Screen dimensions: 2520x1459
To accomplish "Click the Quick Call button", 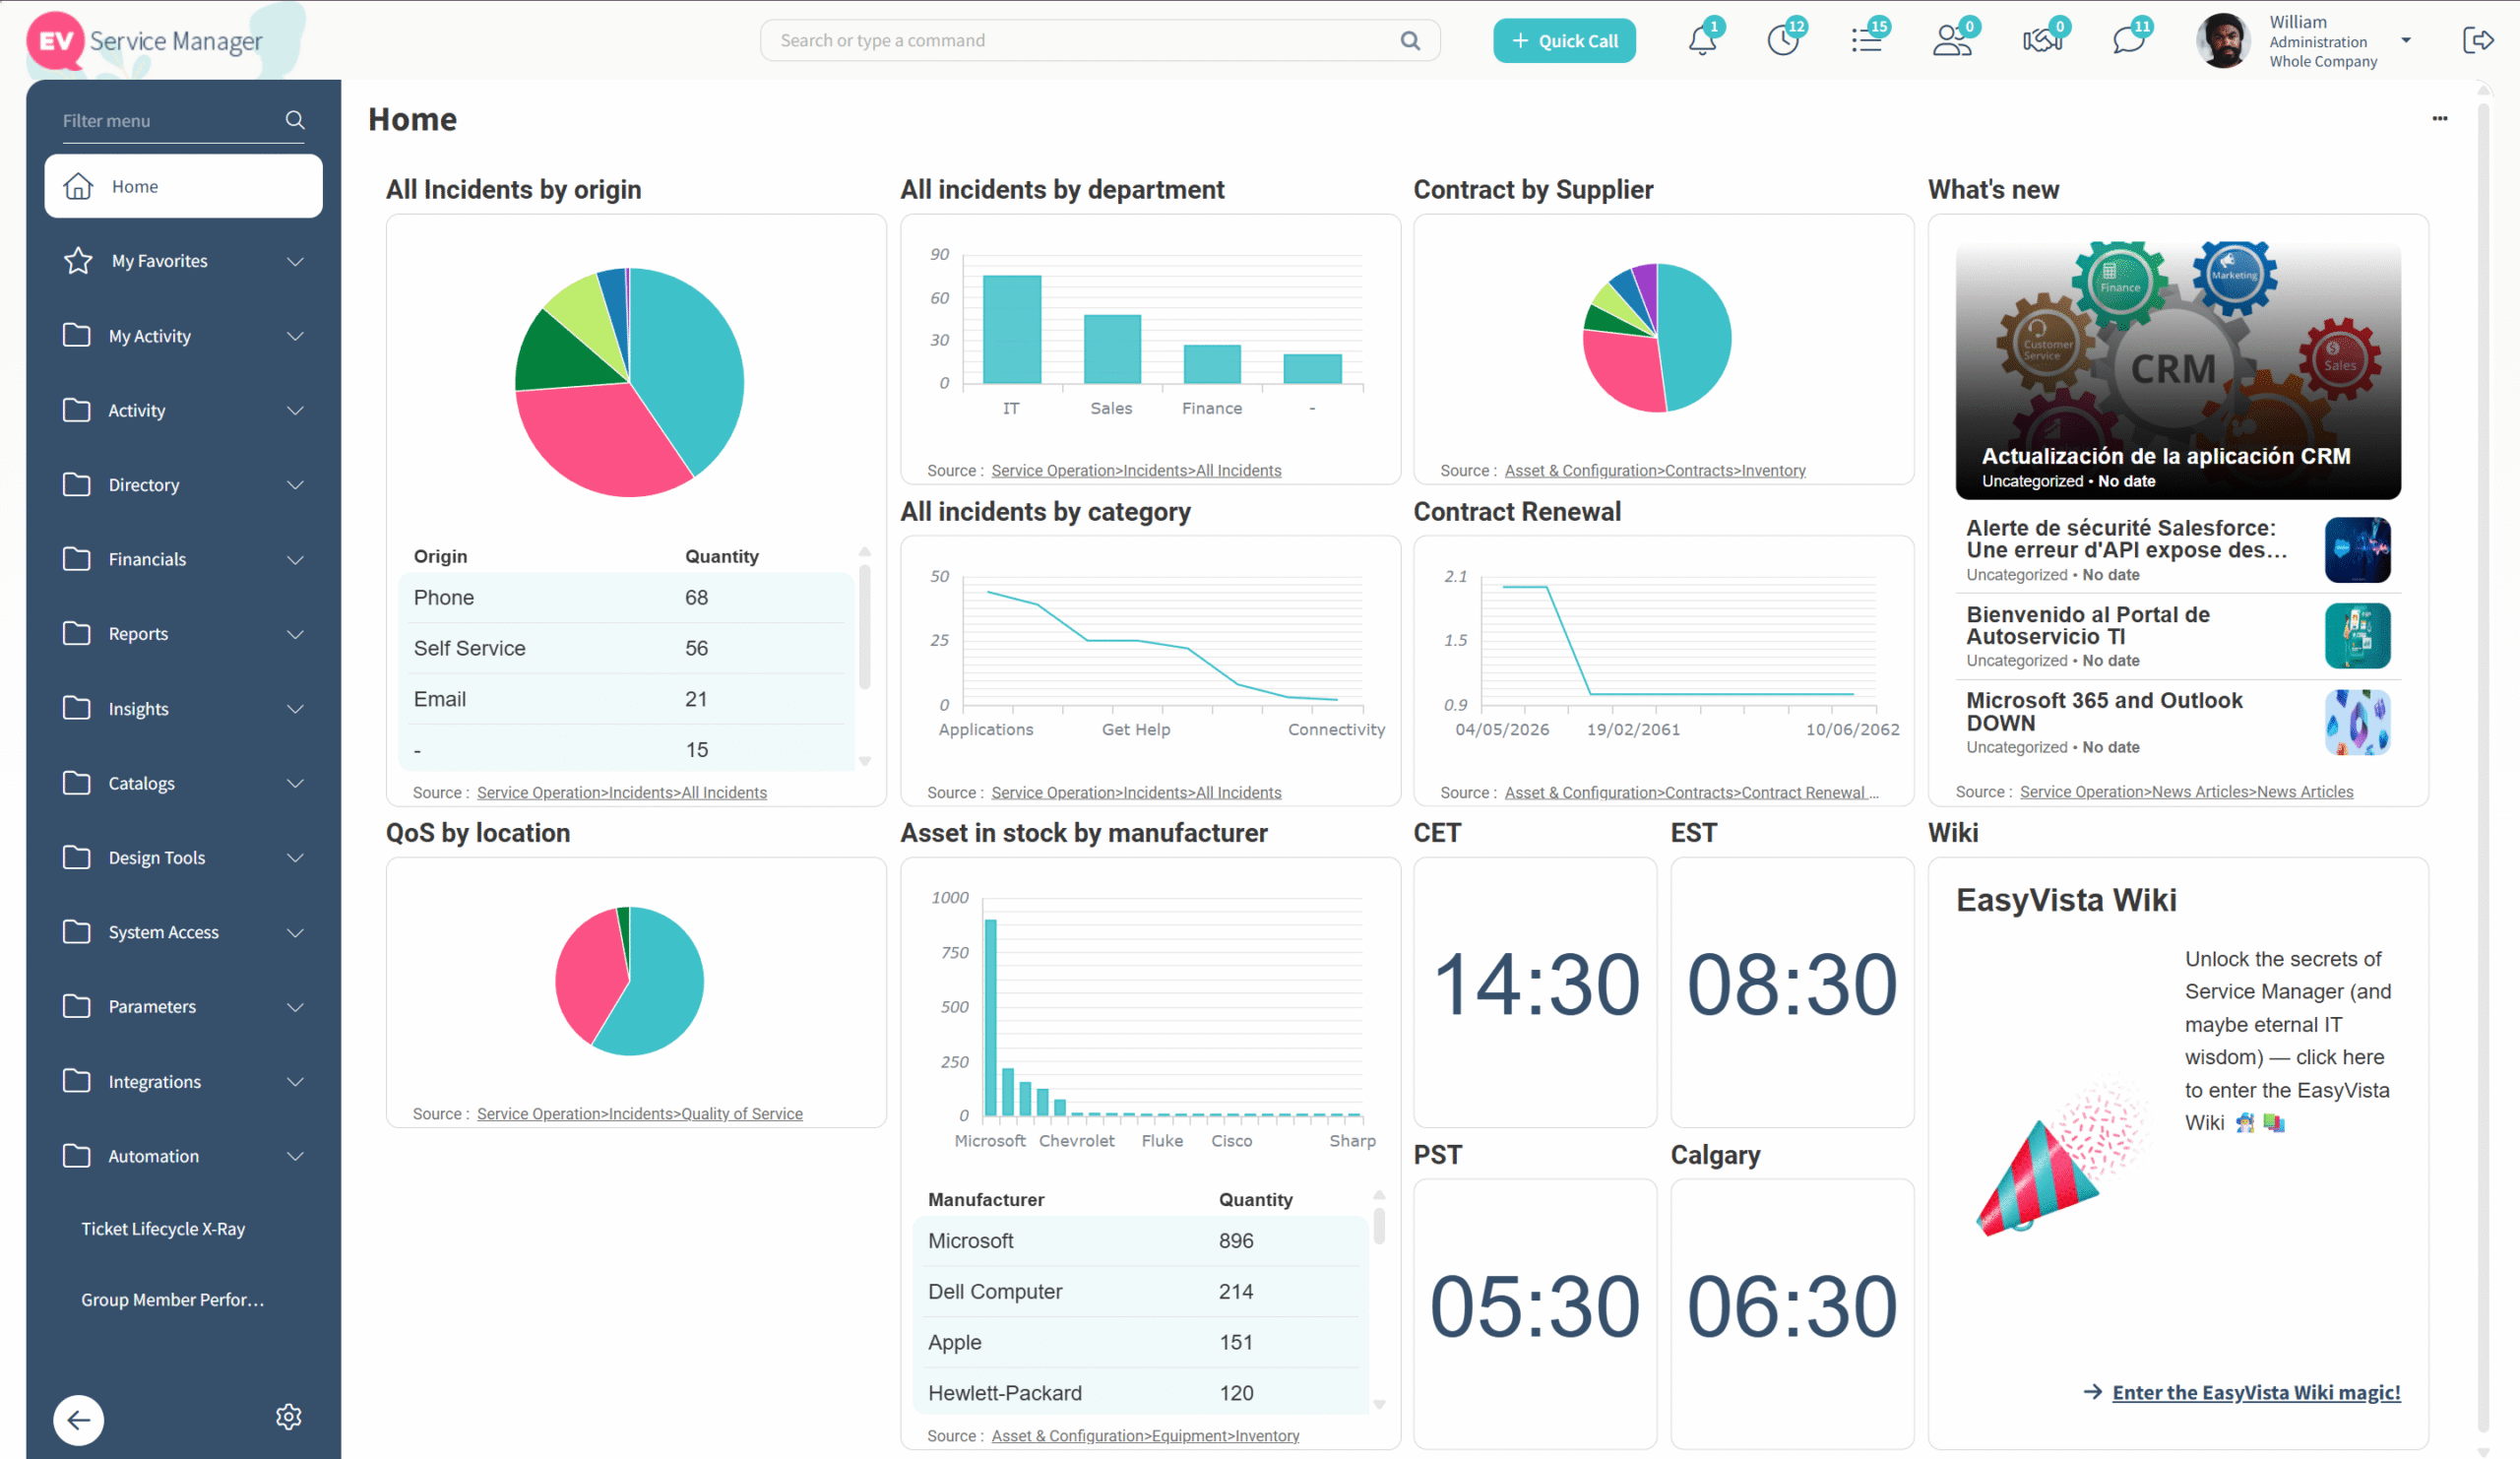I will pyautogui.click(x=1564, y=41).
